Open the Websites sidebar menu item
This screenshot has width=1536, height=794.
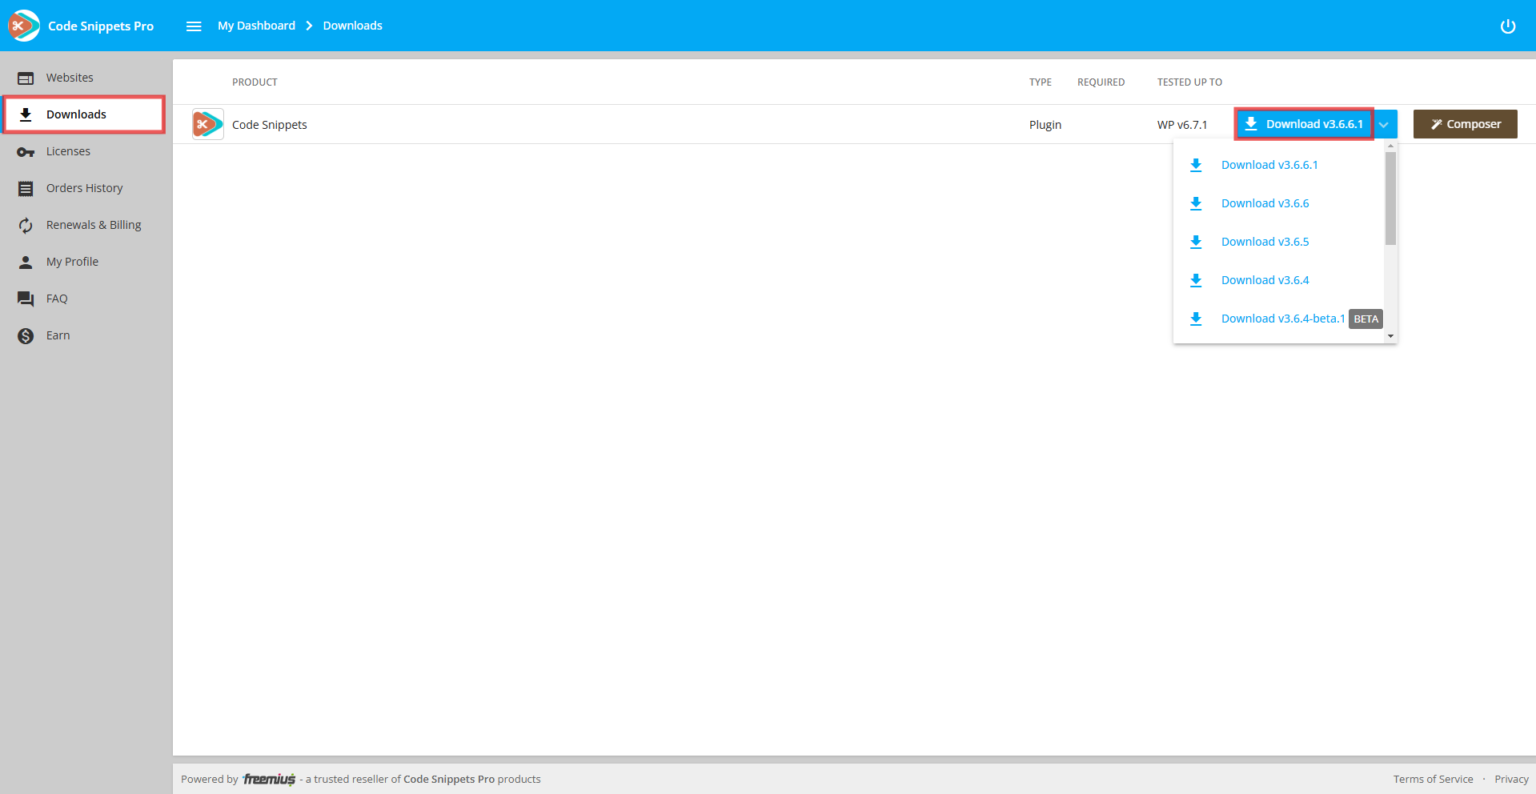coord(84,78)
